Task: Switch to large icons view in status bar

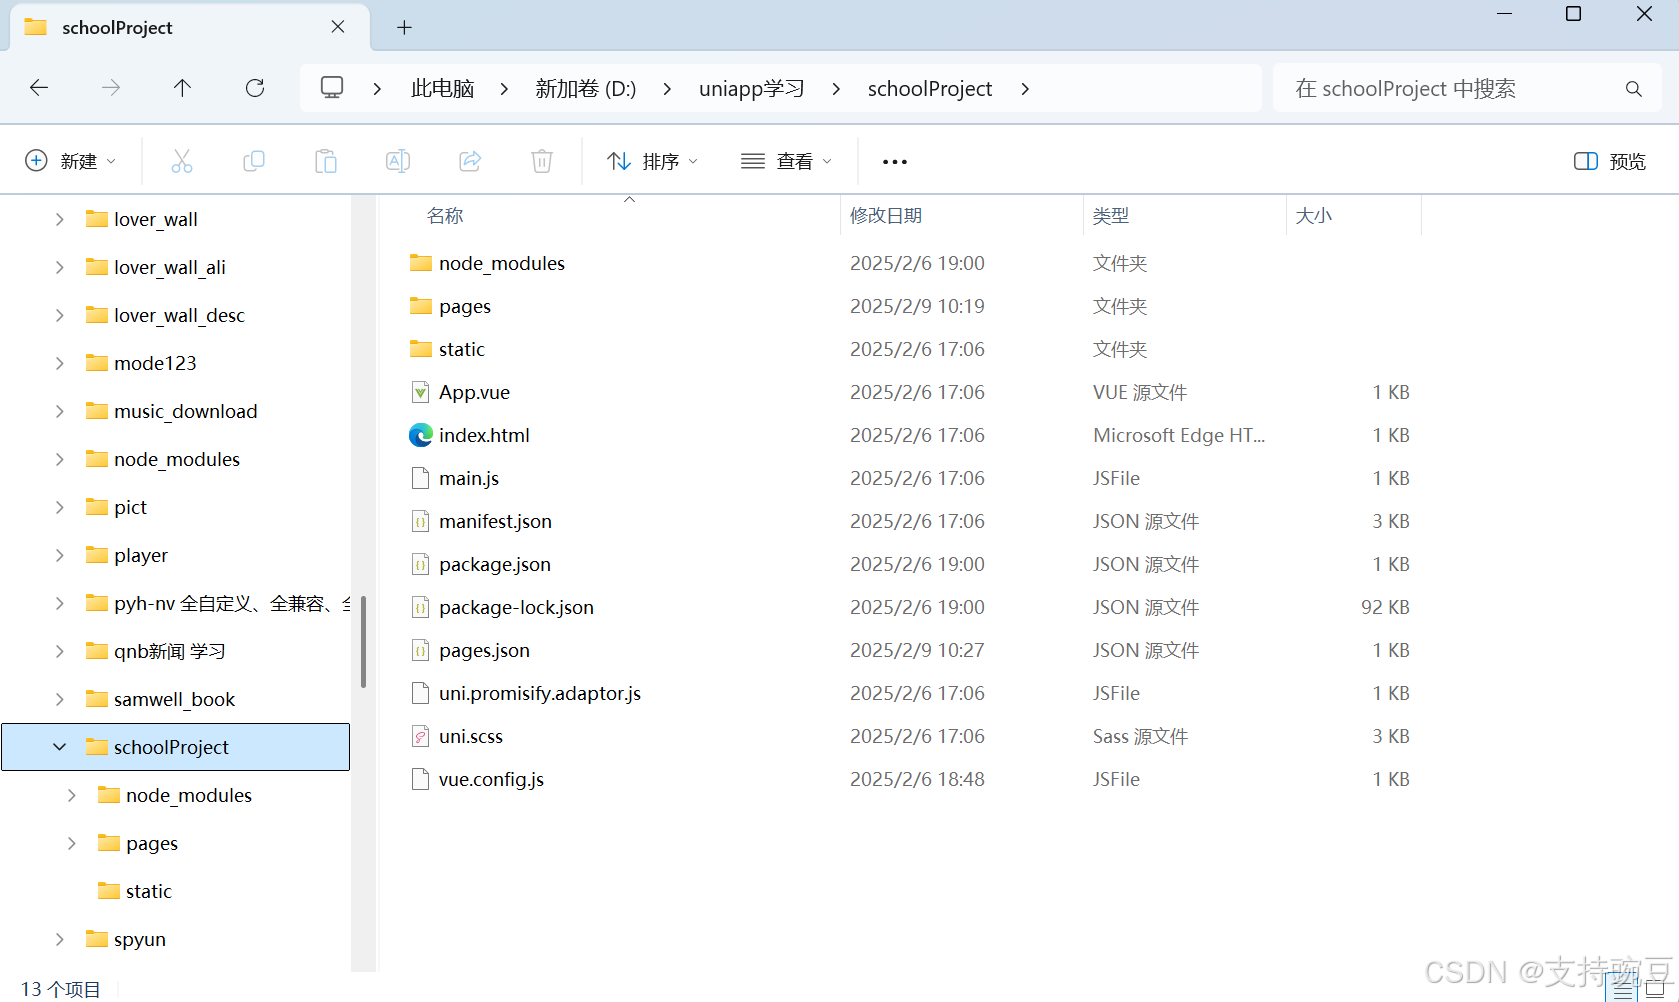Action: coord(1655,988)
